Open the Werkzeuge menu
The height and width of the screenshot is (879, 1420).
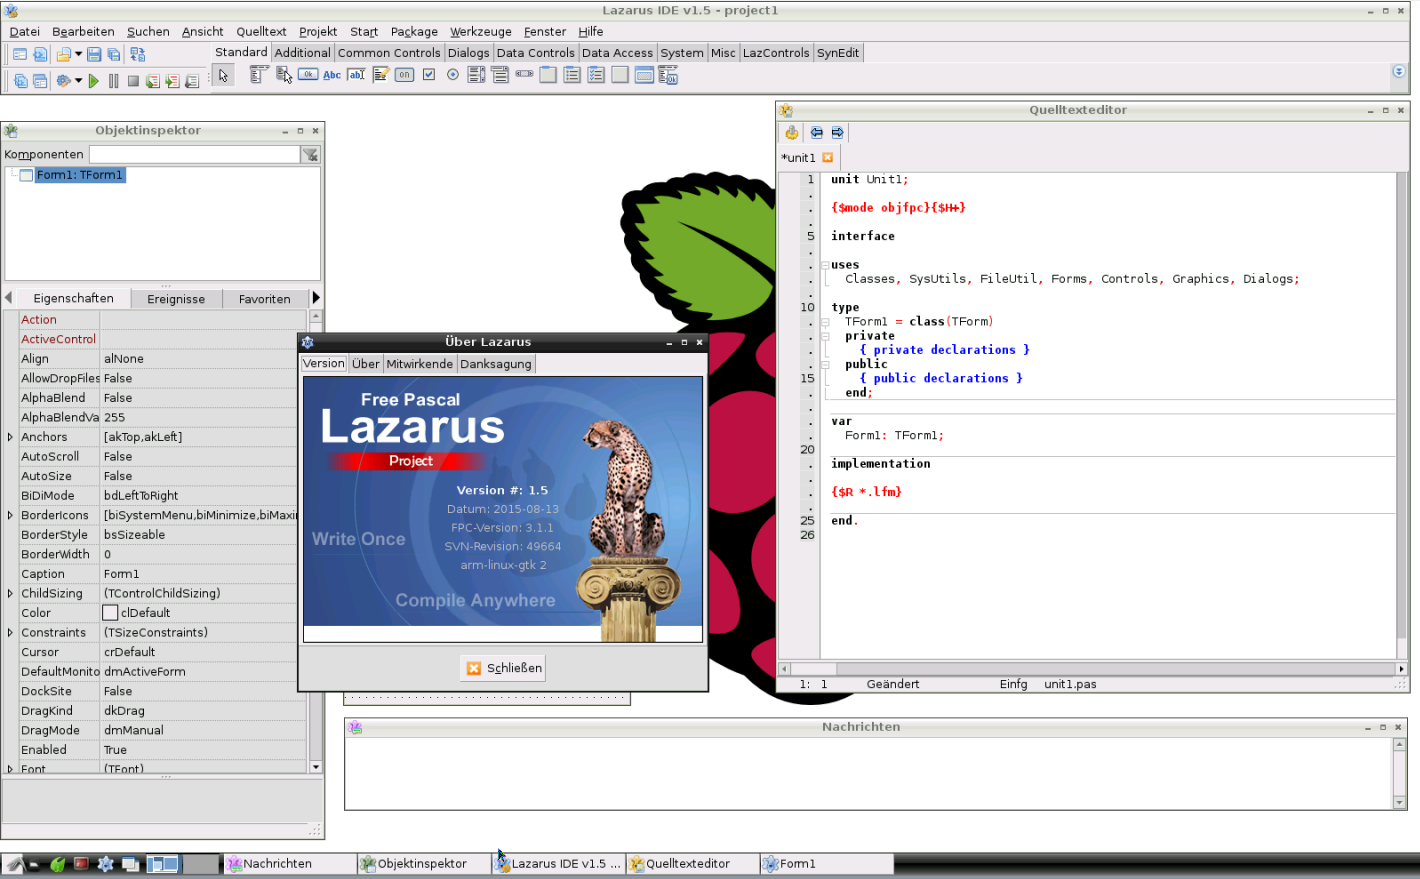pos(480,32)
